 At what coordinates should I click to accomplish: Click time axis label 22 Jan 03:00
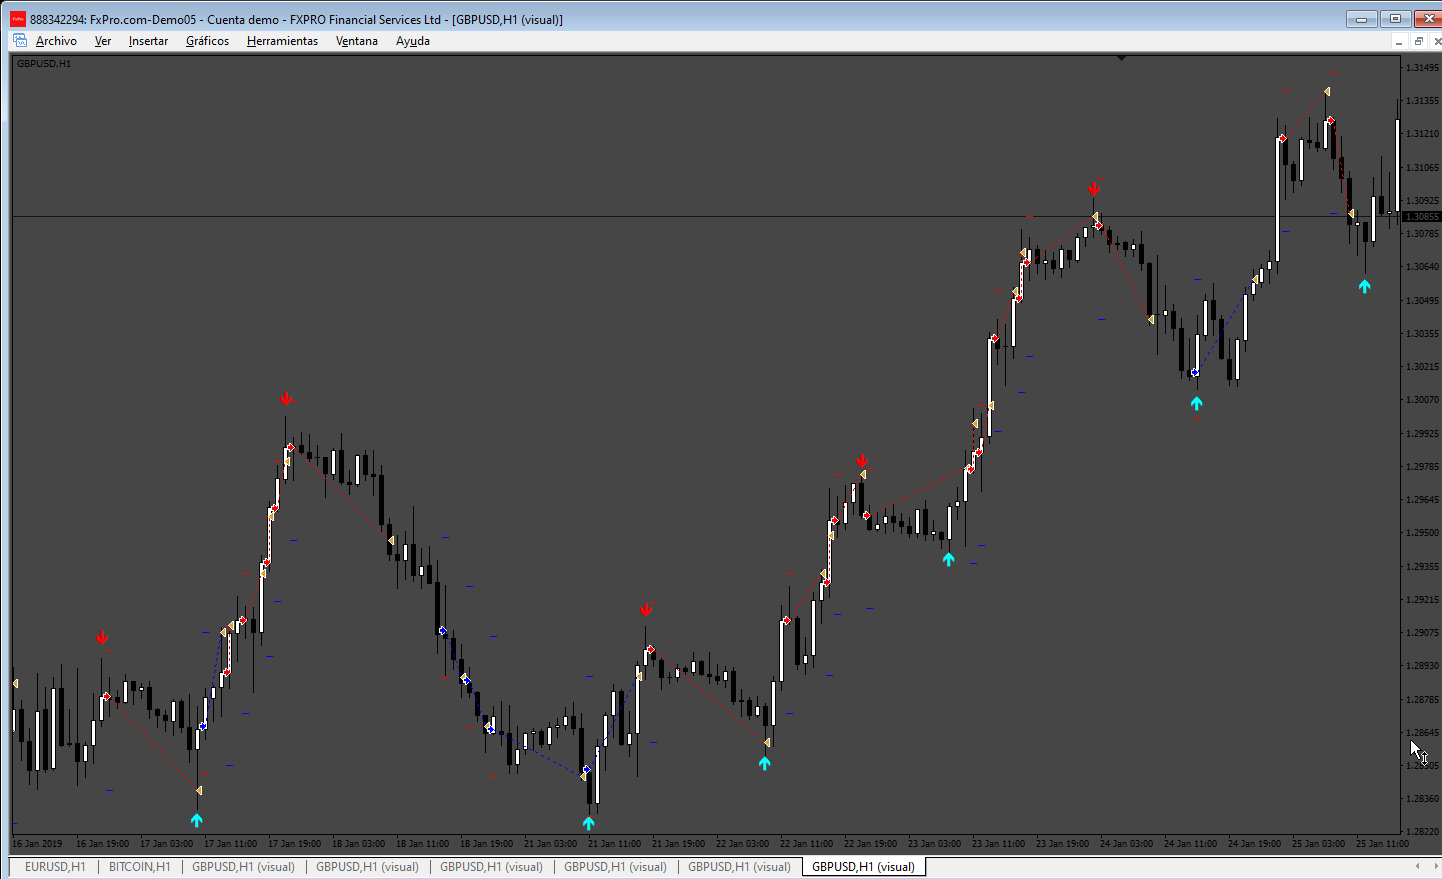click(x=742, y=844)
